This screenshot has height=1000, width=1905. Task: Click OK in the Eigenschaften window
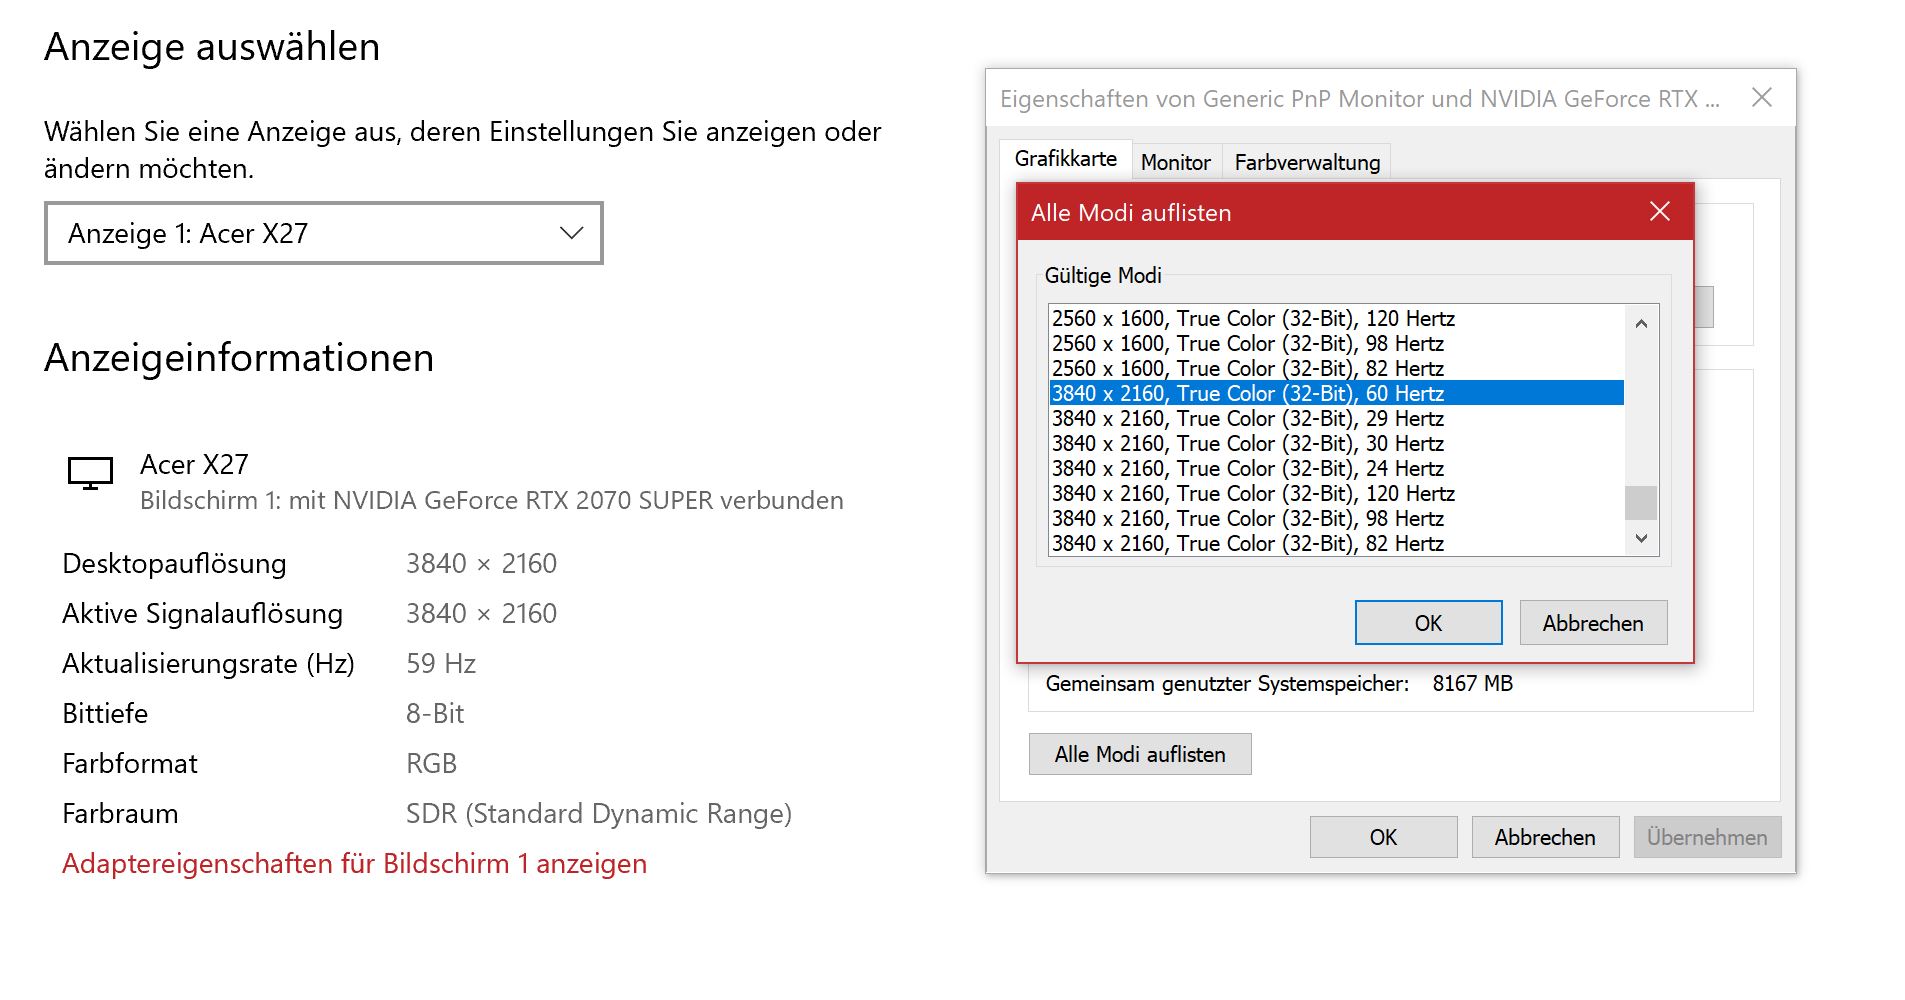pos(1383,837)
